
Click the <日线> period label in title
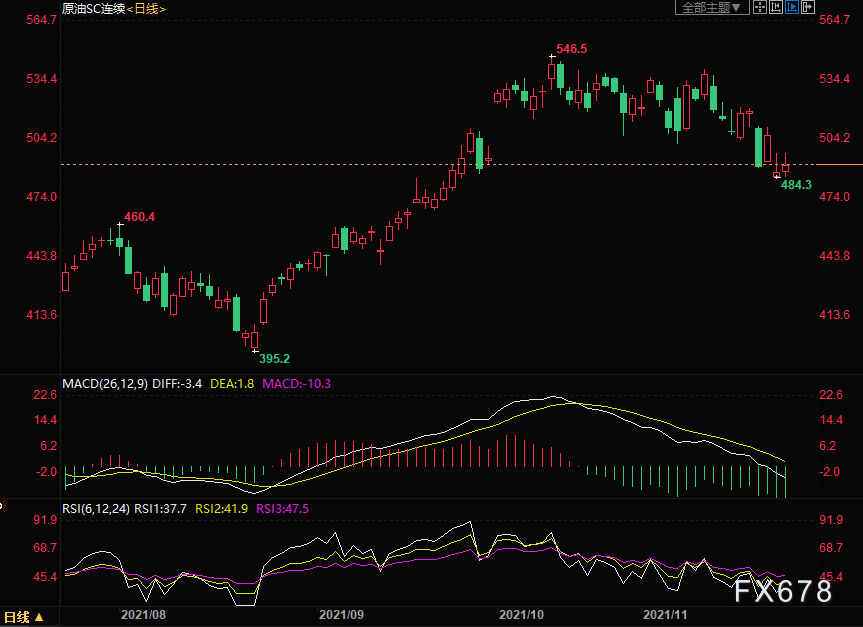pyautogui.click(x=146, y=9)
